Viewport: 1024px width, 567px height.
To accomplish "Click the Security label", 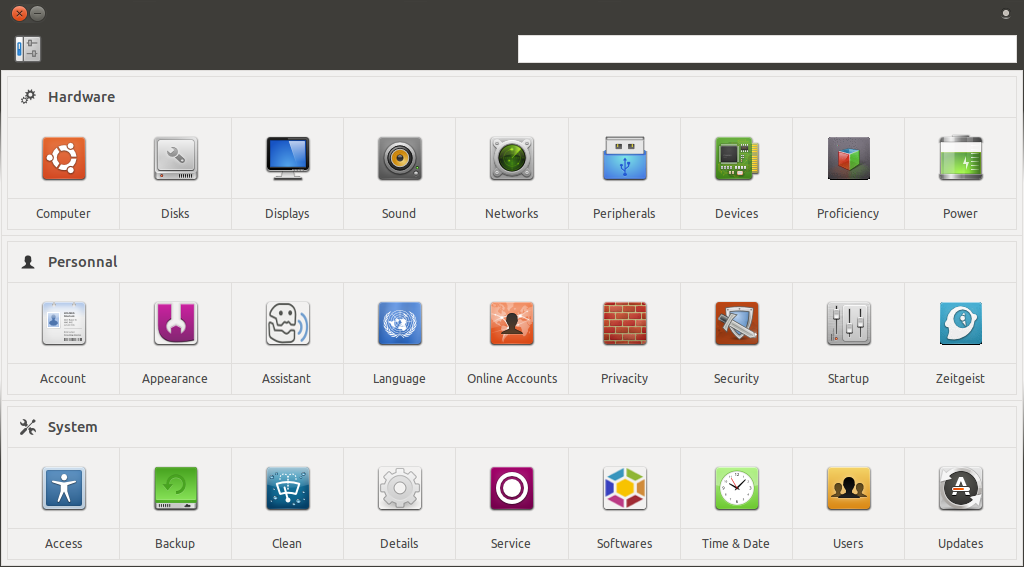I will tap(736, 379).
